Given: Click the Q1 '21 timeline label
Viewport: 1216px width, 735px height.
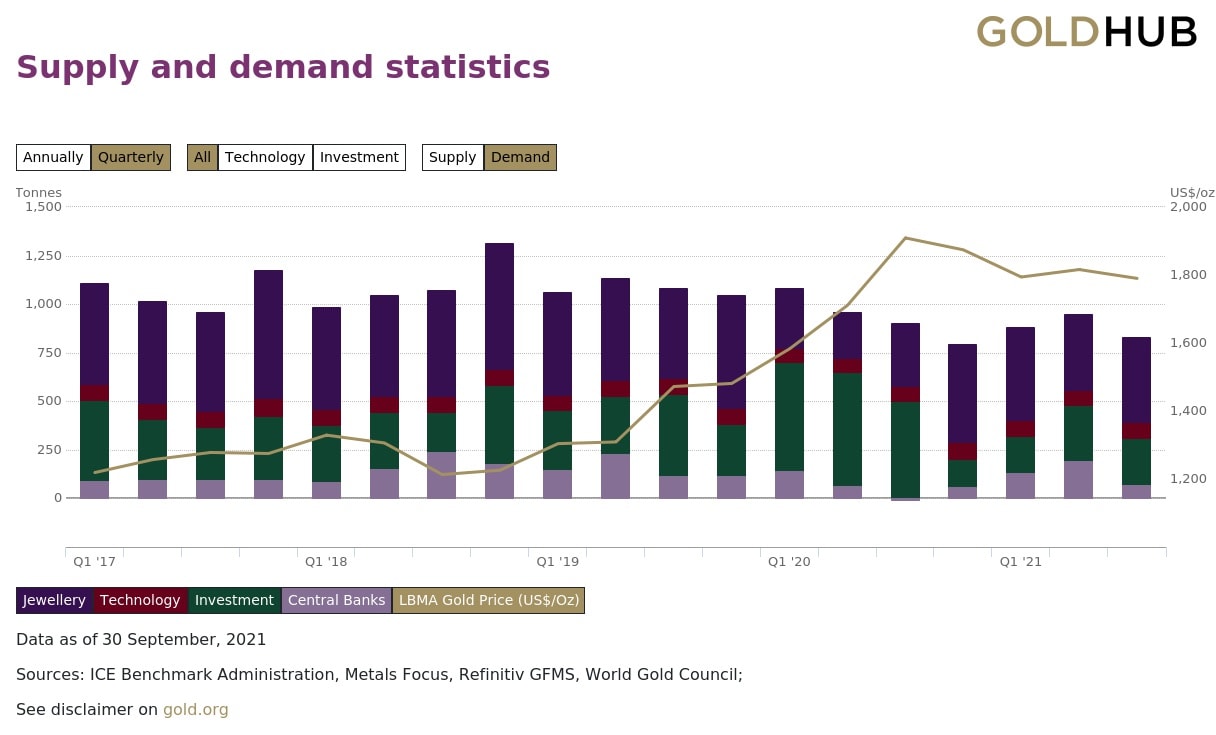Looking at the screenshot, I should 1021,562.
